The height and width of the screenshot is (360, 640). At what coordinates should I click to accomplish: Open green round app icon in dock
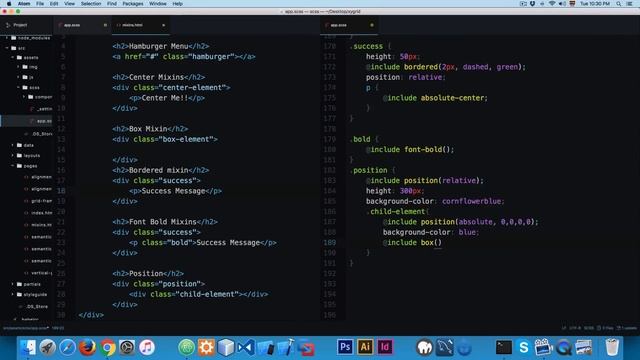click(x=186, y=347)
